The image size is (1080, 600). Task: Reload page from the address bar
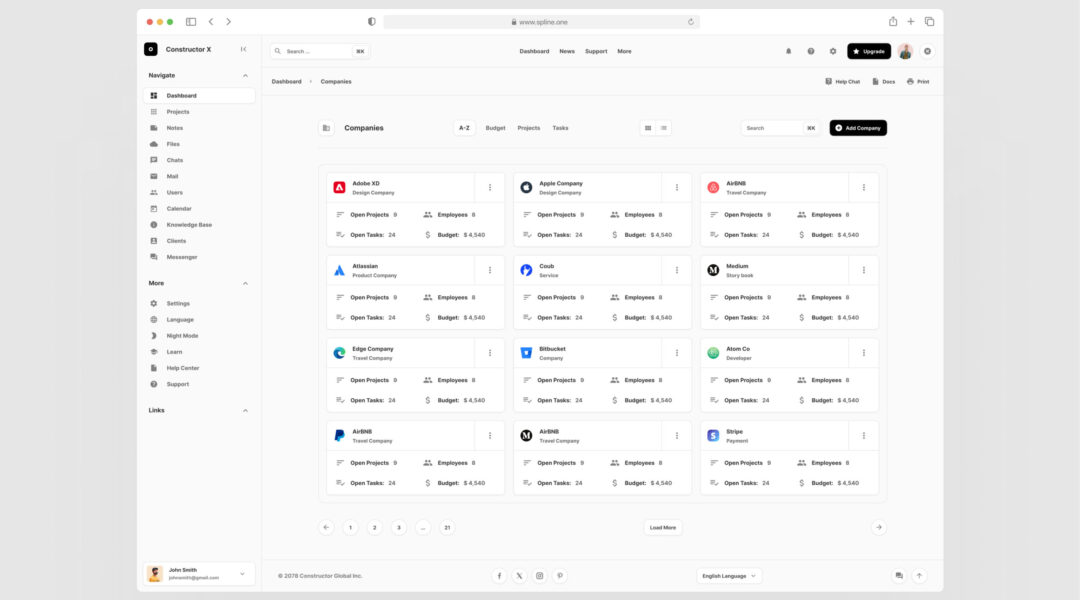(x=691, y=22)
